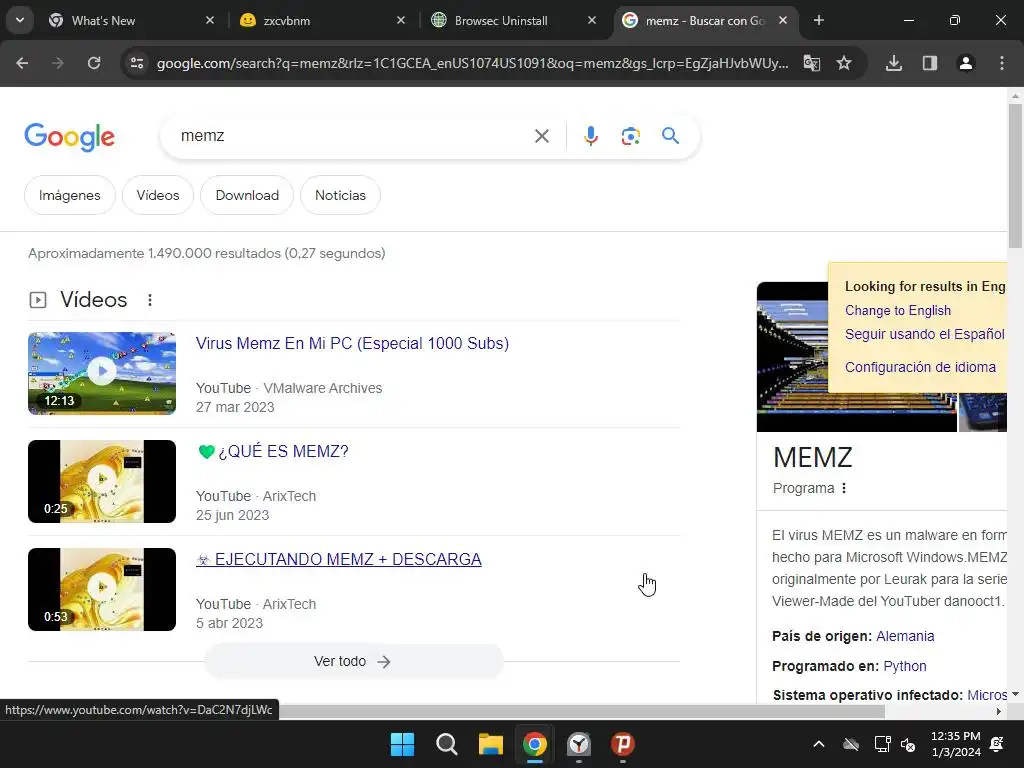Open a new browser tab
The height and width of the screenshot is (768, 1024).
pos(819,20)
